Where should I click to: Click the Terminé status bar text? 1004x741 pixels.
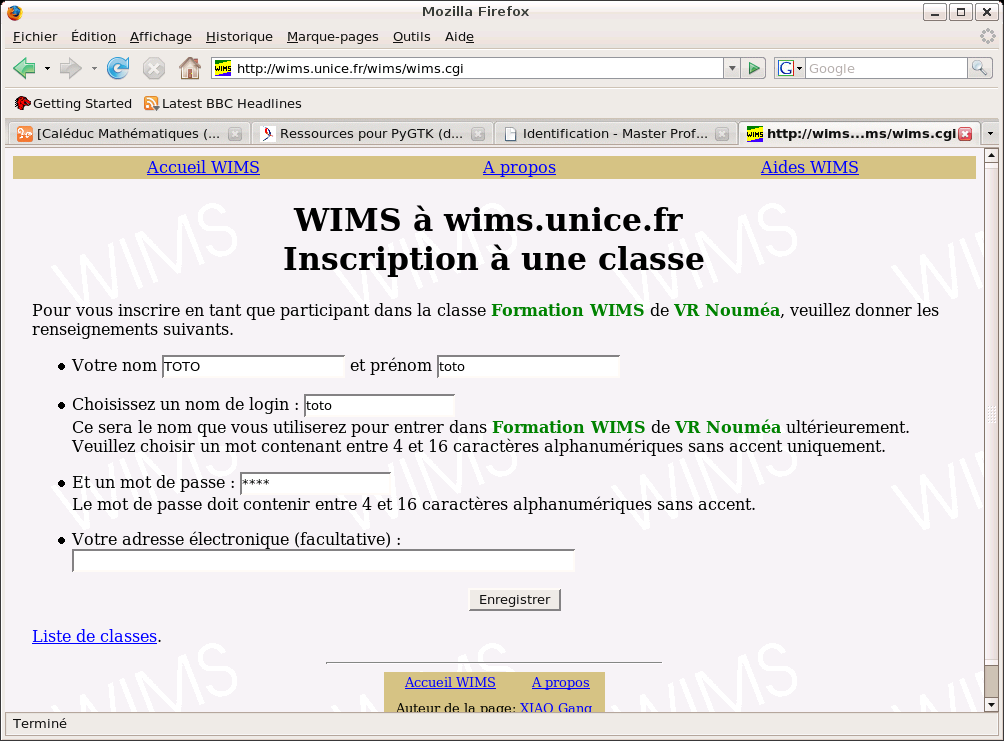click(40, 724)
